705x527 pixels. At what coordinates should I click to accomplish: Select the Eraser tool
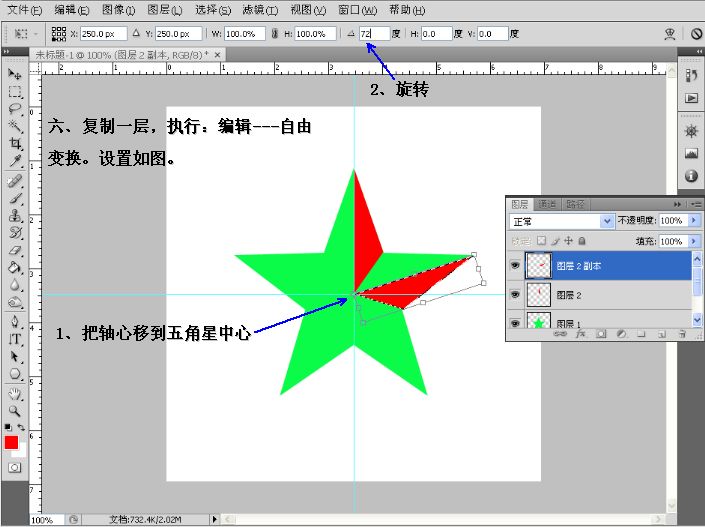[15, 250]
